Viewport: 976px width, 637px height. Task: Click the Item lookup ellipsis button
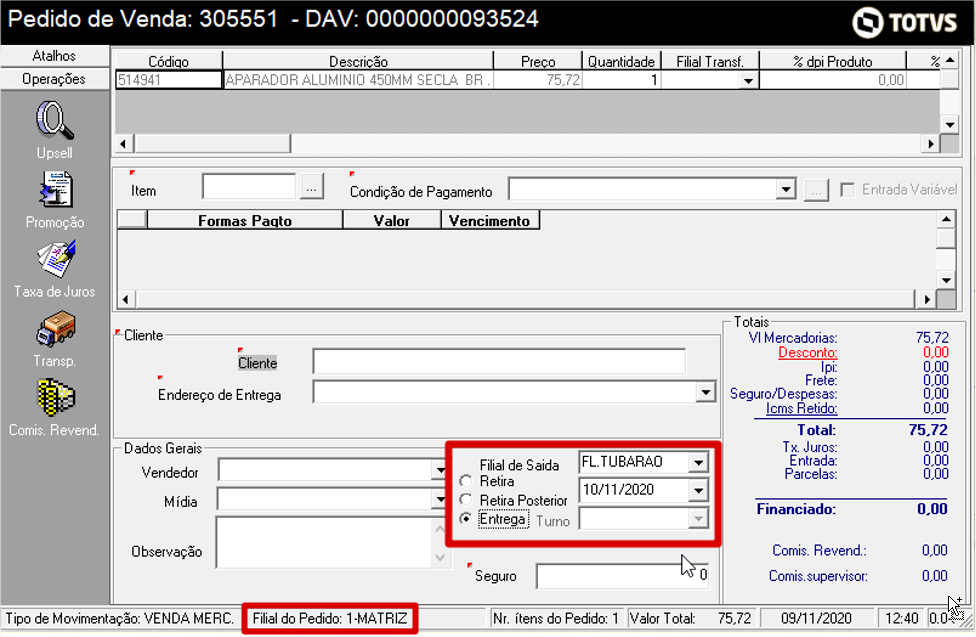(x=312, y=187)
